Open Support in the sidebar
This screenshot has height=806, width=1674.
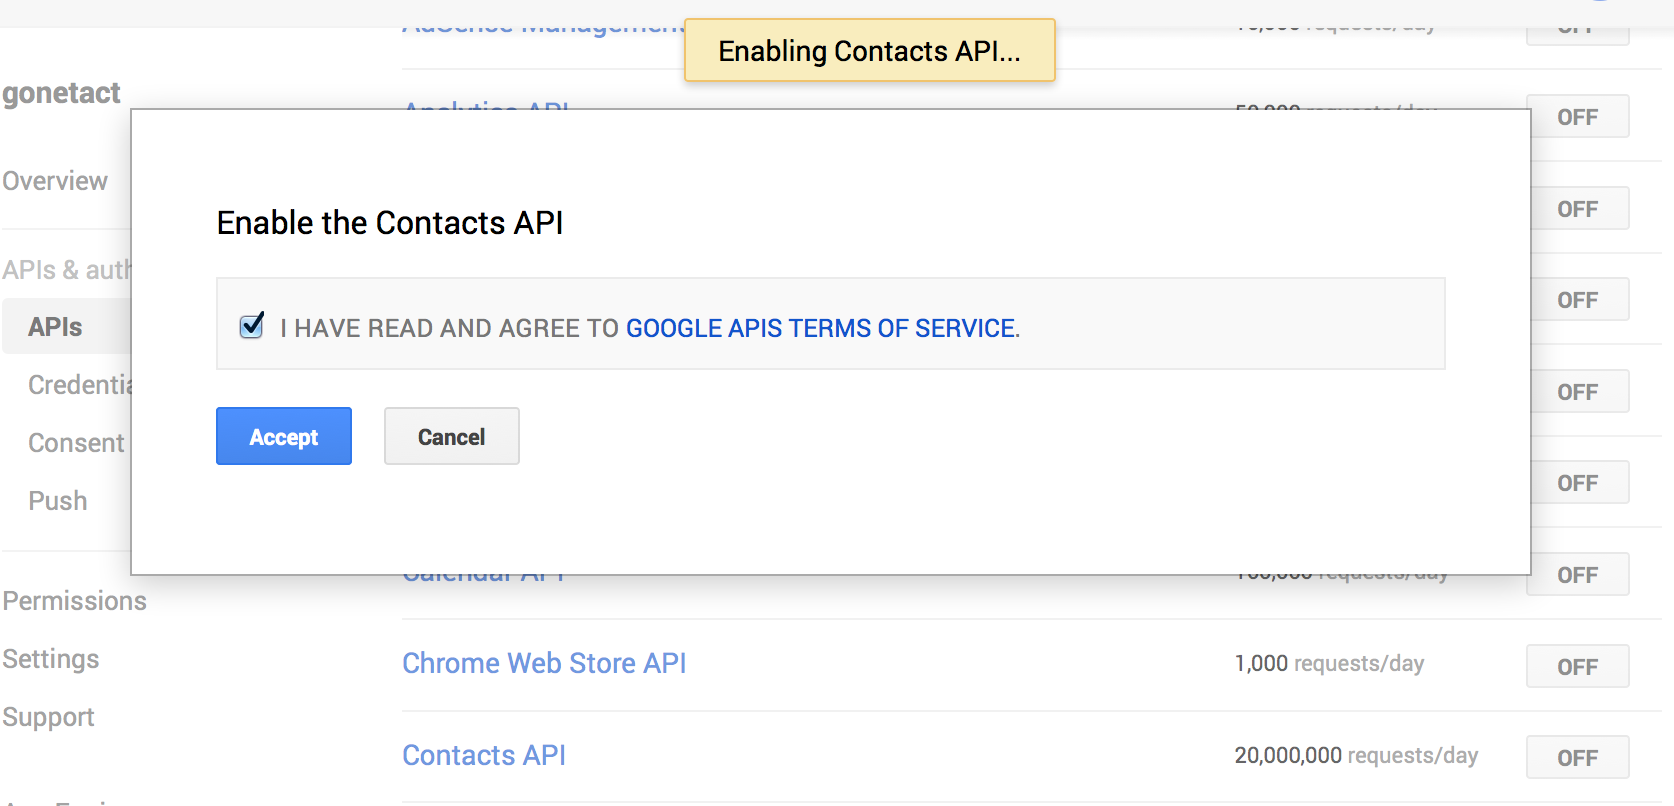tap(48, 717)
